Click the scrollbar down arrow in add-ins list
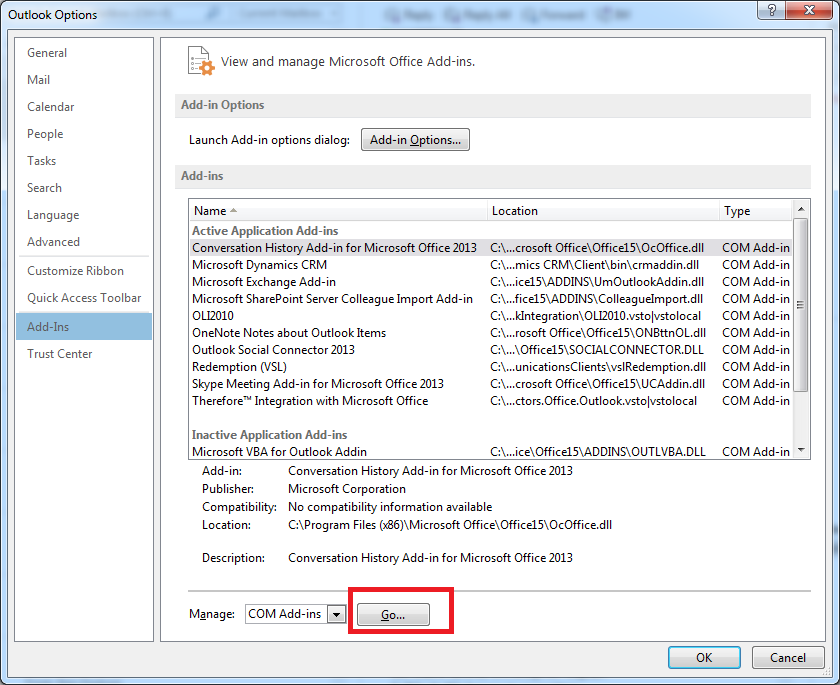The height and width of the screenshot is (685, 840). pyautogui.click(x=802, y=452)
